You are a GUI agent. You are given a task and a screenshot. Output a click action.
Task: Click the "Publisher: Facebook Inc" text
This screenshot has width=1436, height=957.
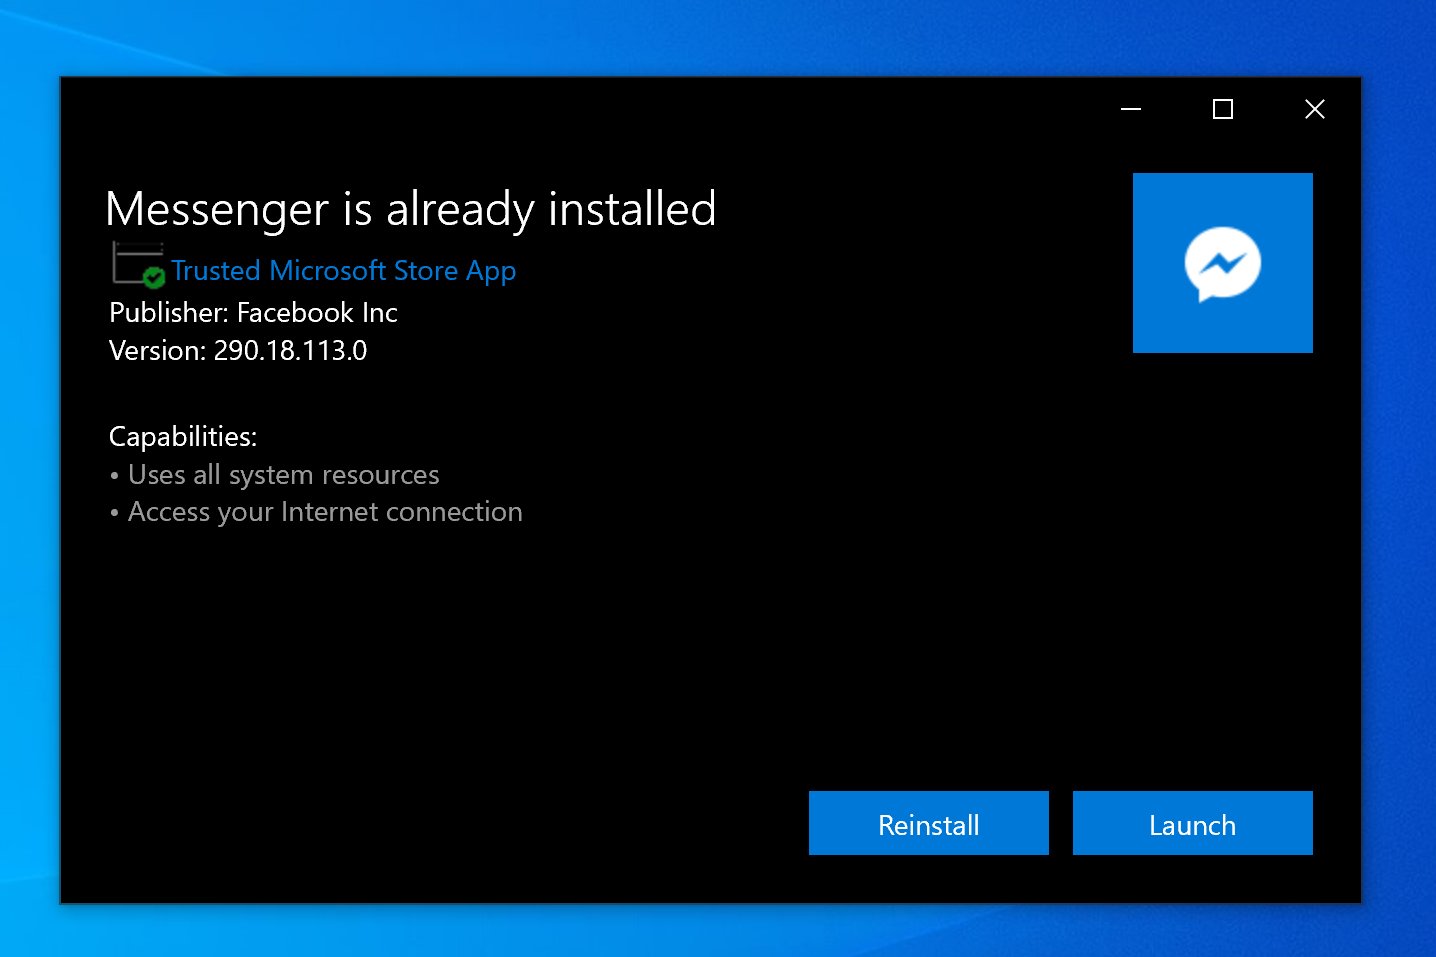click(x=253, y=313)
